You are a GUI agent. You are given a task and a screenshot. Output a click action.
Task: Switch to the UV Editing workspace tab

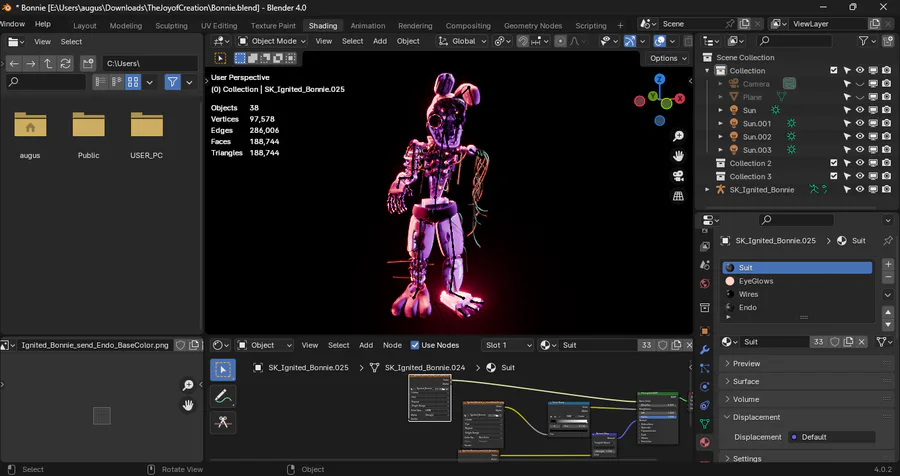pyautogui.click(x=219, y=26)
